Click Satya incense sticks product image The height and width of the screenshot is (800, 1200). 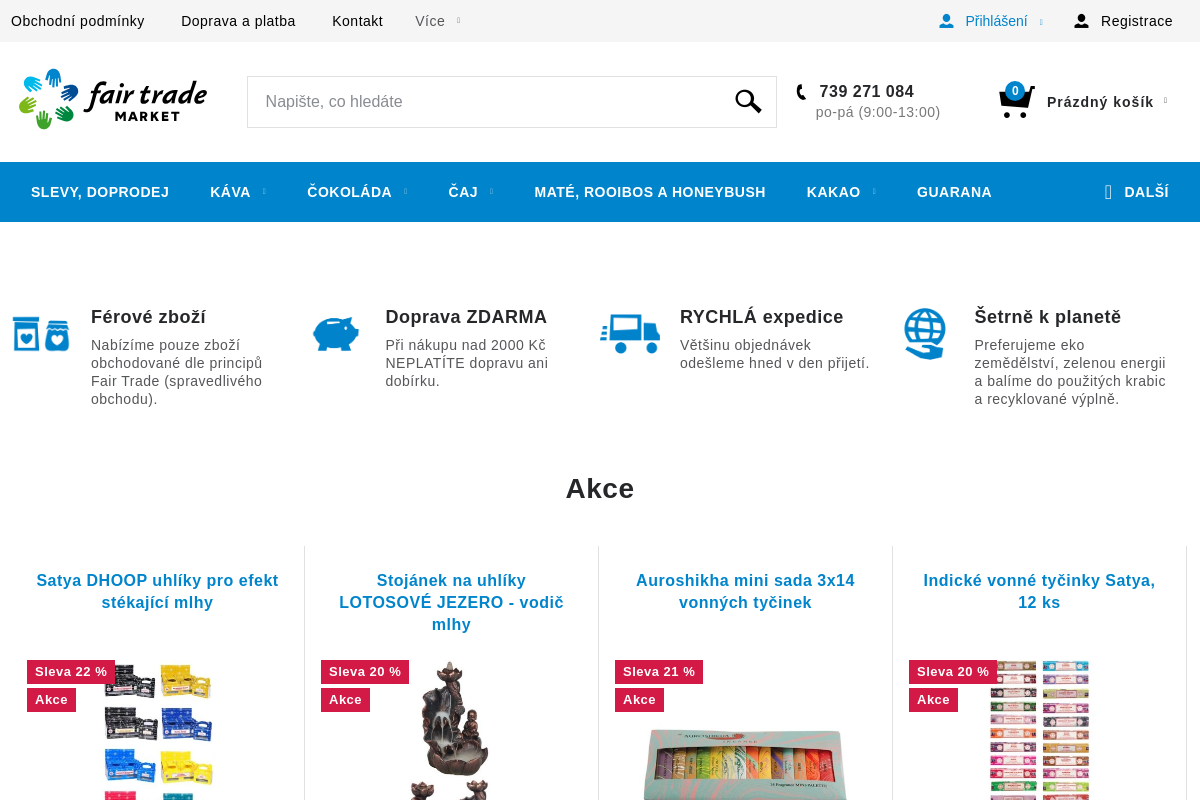tap(1039, 730)
